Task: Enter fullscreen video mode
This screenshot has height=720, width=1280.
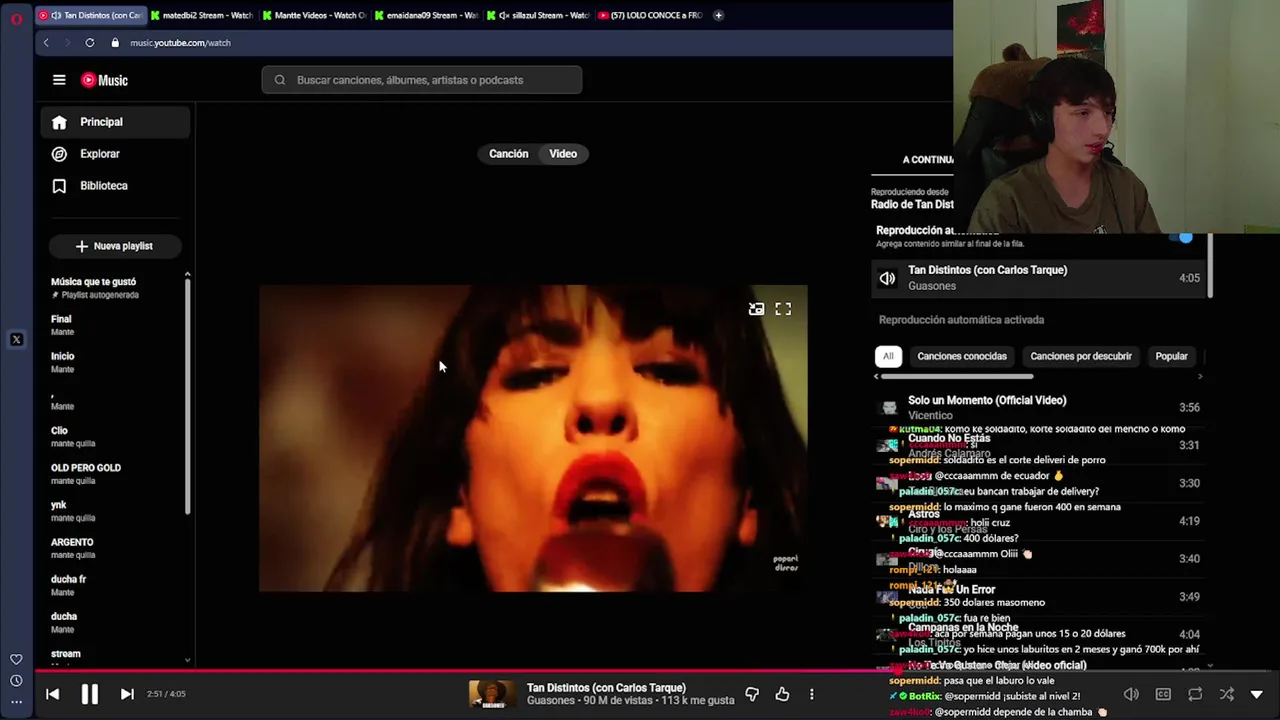Action: [783, 310]
